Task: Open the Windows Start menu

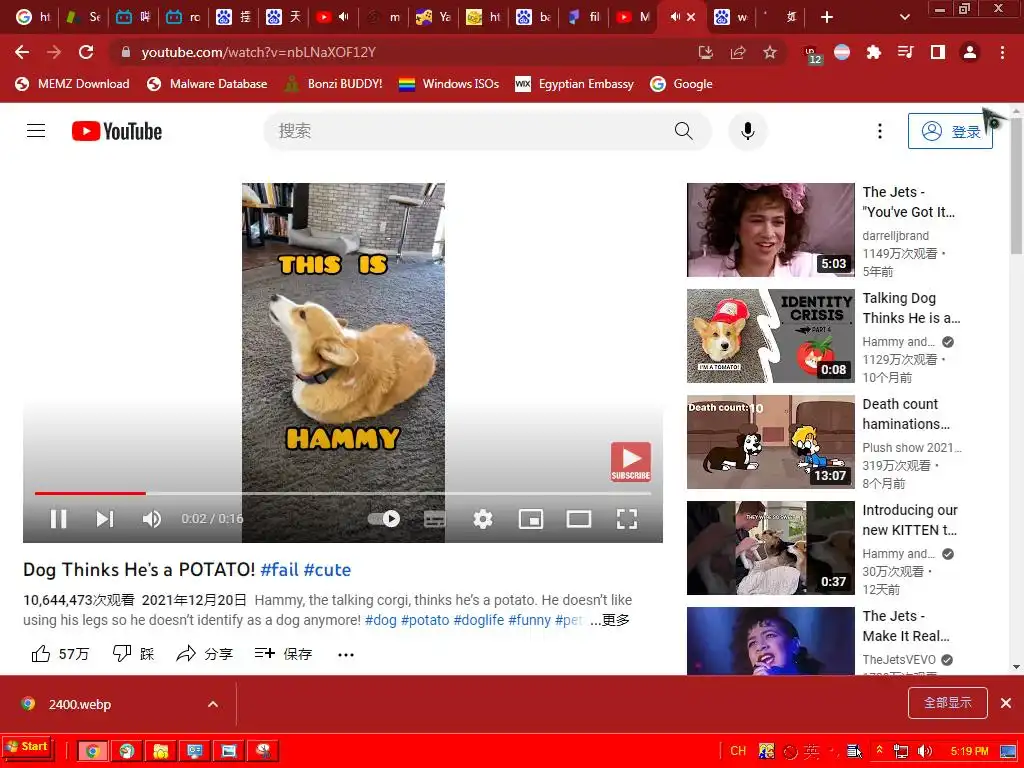Action: click(27, 746)
